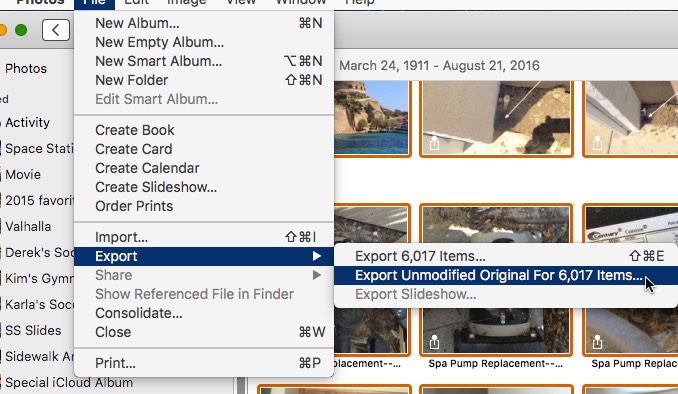Viewport: 678px width, 394px height.
Task: Open the 2015 favorites album
Action: (x=39, y=200)
